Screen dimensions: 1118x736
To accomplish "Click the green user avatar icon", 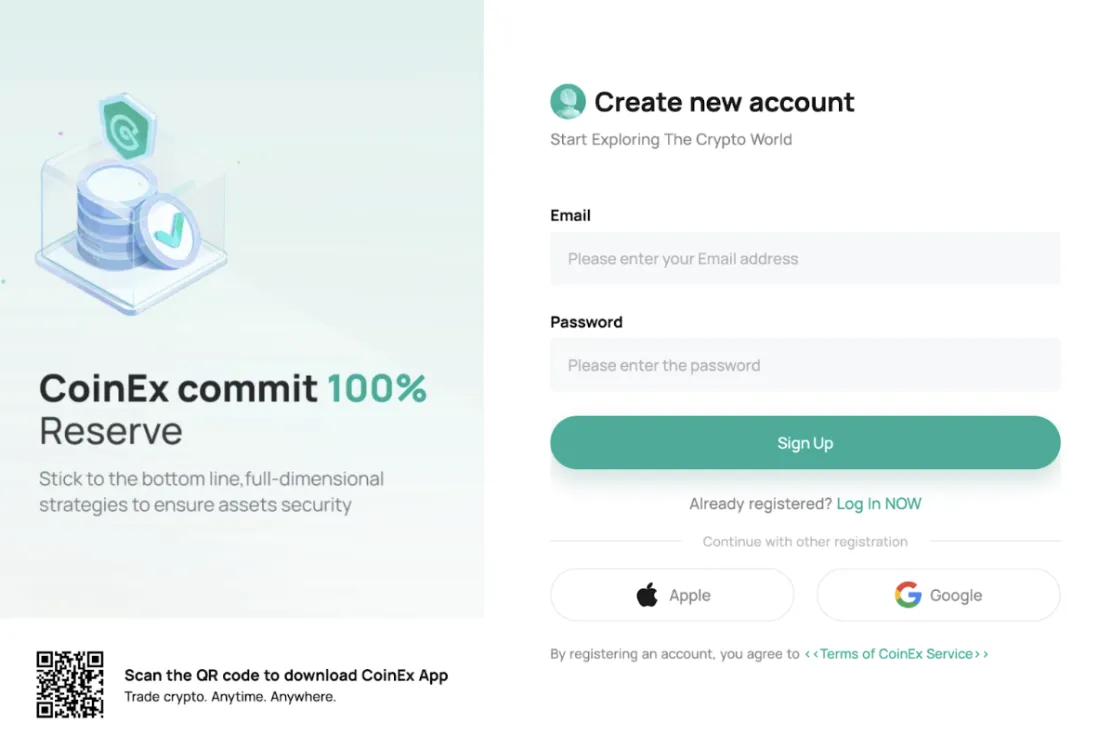I will (x=568, y=101).
